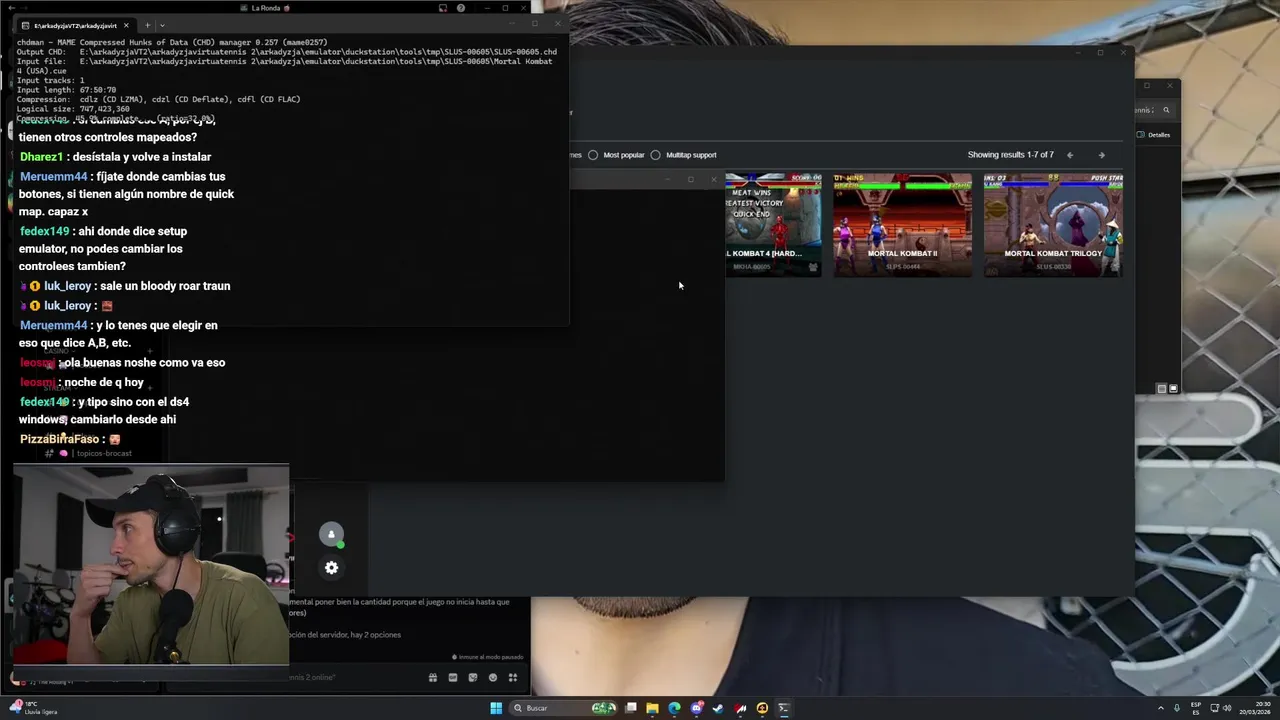
Task: Open the red slash app icon in the taskbar
Action: click(x=740, y=708)
